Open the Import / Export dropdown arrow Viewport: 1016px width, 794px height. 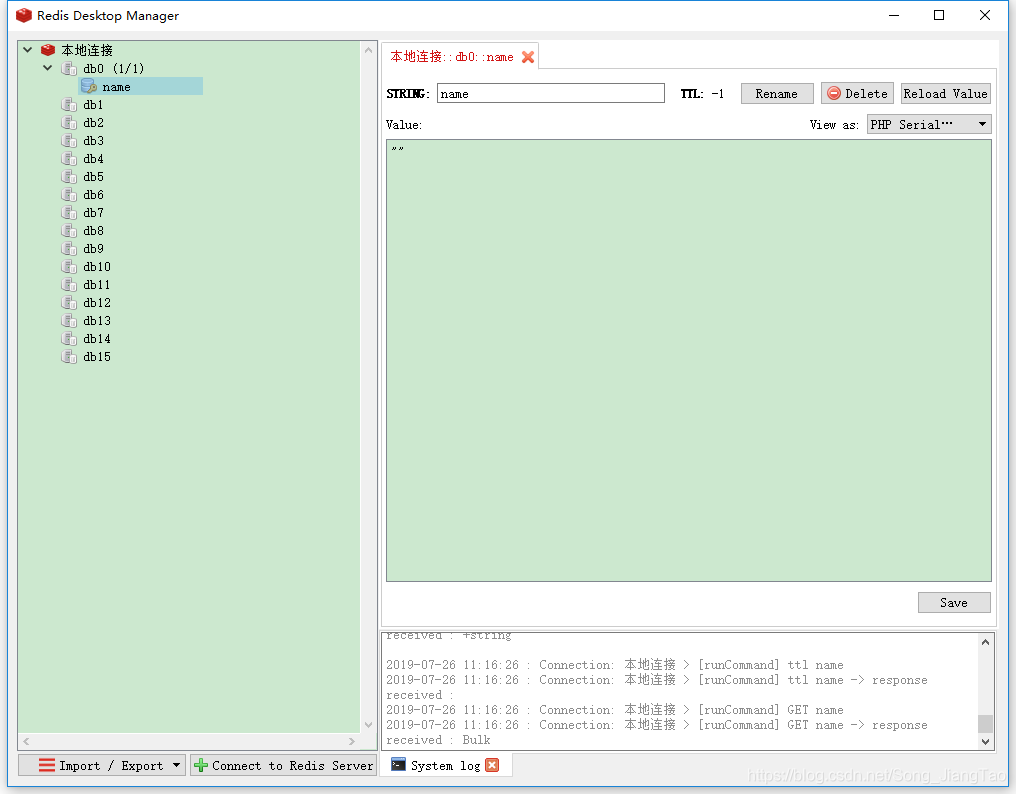176,765
